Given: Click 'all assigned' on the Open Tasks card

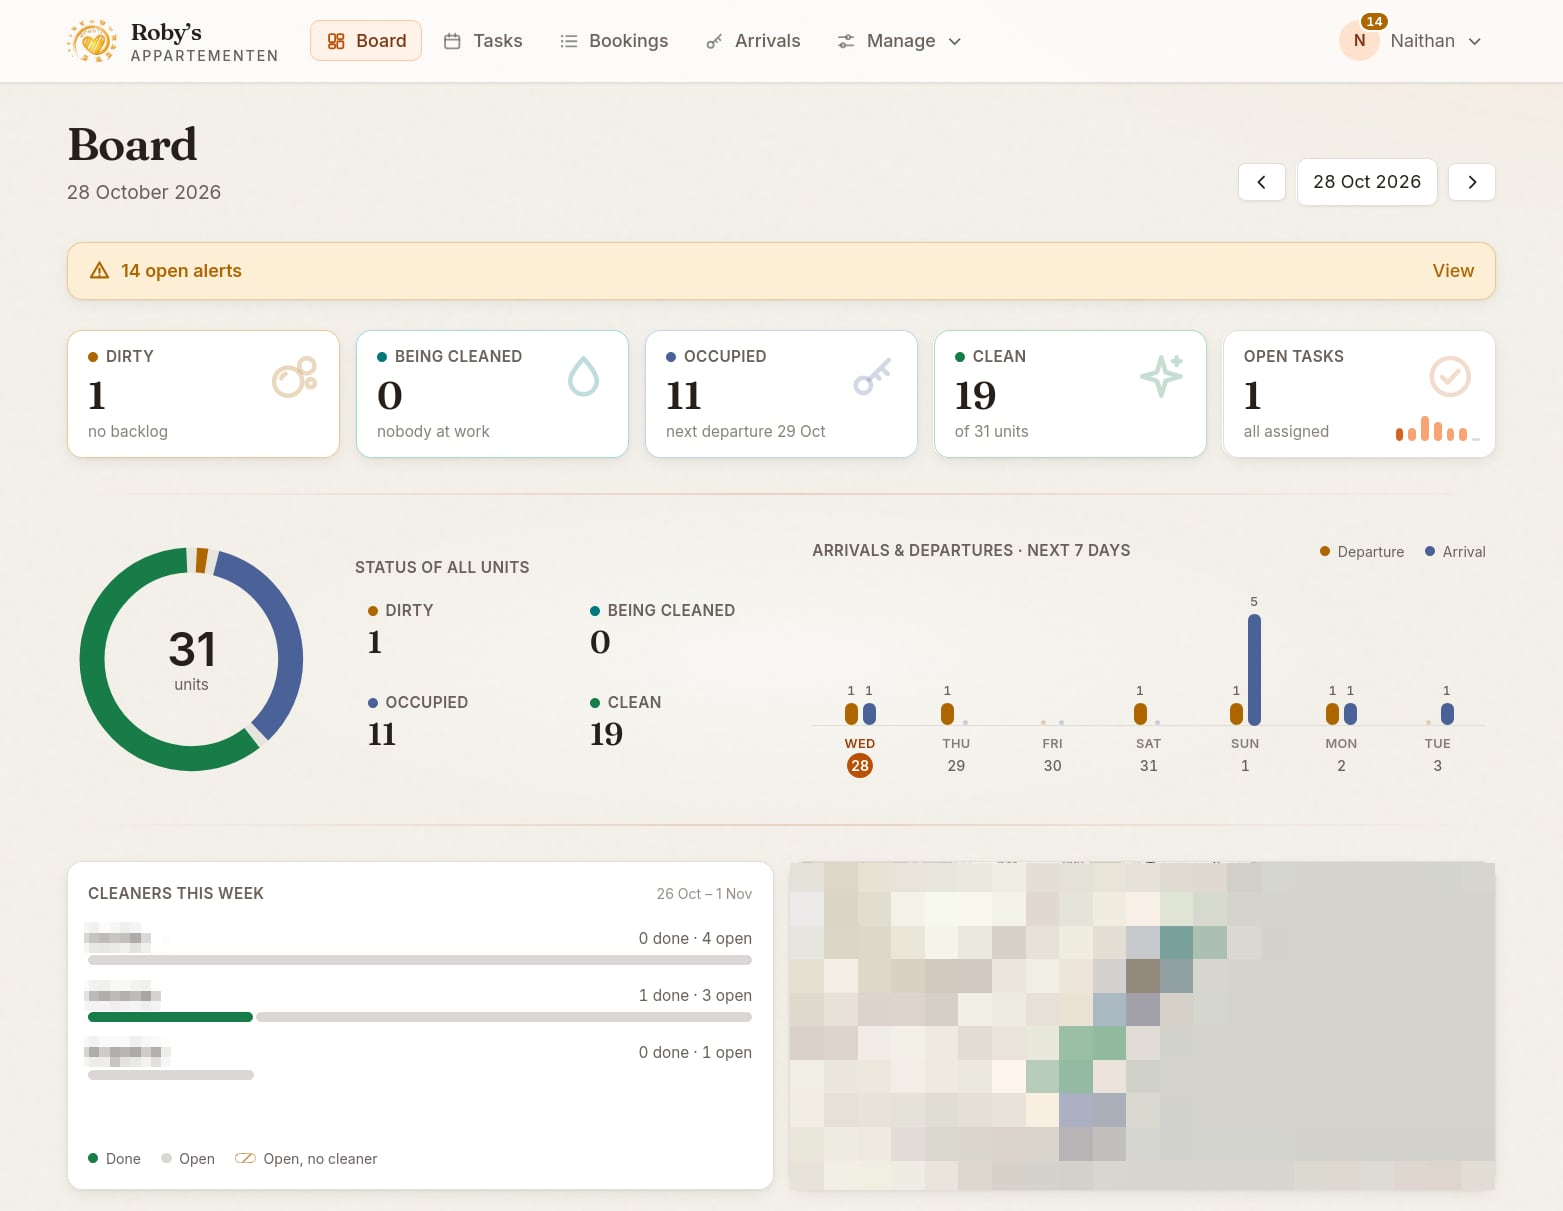Looking at the screenshot, I should click(x=1286, y=431).
